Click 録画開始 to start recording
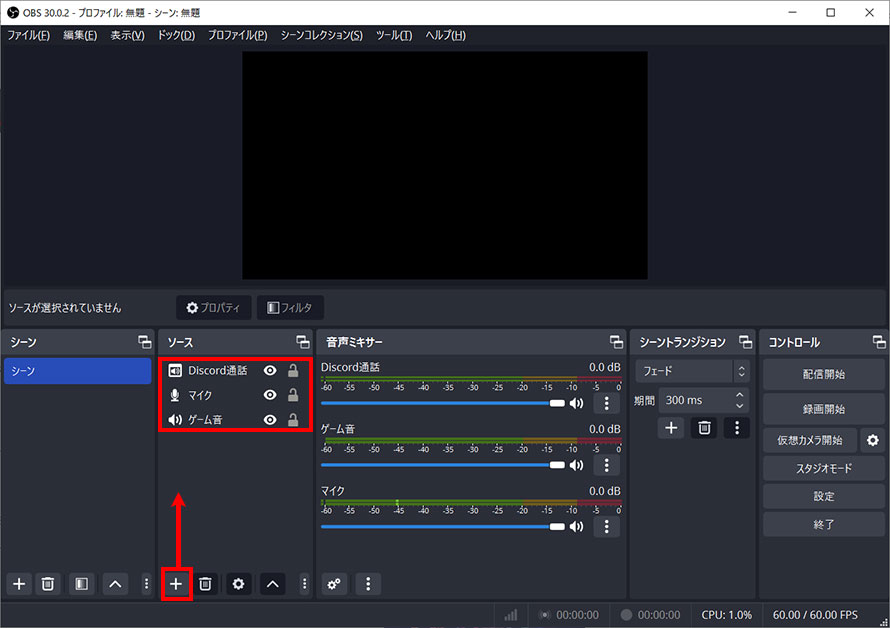Screen dimensions: 890x628 tap(824, 409)
